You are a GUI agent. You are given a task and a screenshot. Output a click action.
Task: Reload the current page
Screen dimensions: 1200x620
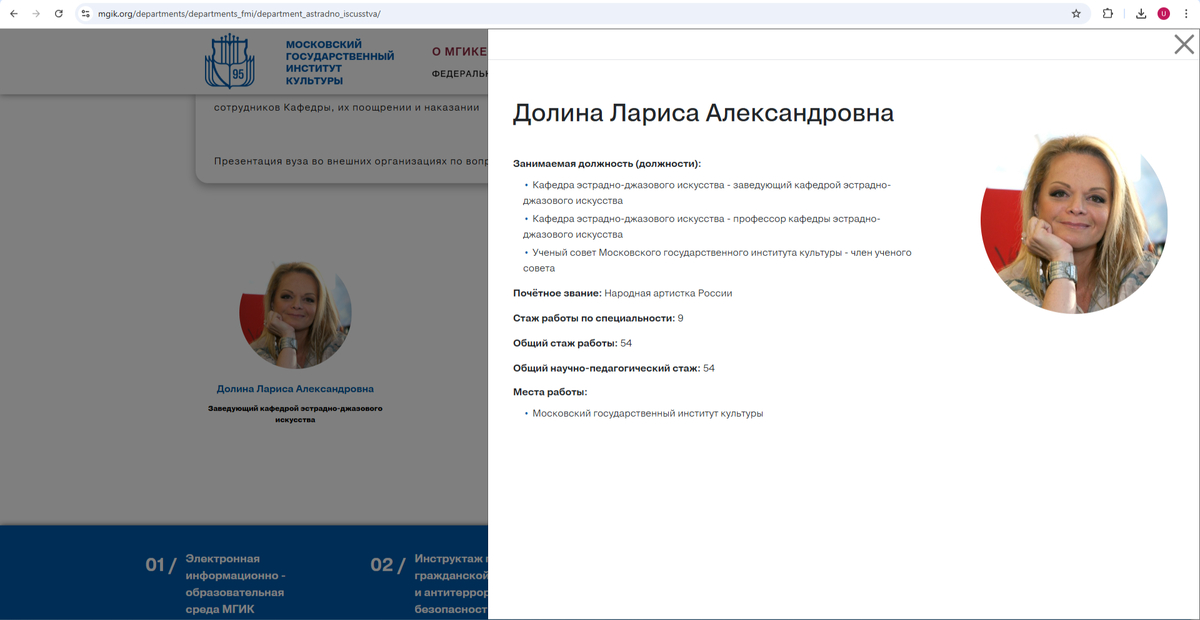pos(60,15)
